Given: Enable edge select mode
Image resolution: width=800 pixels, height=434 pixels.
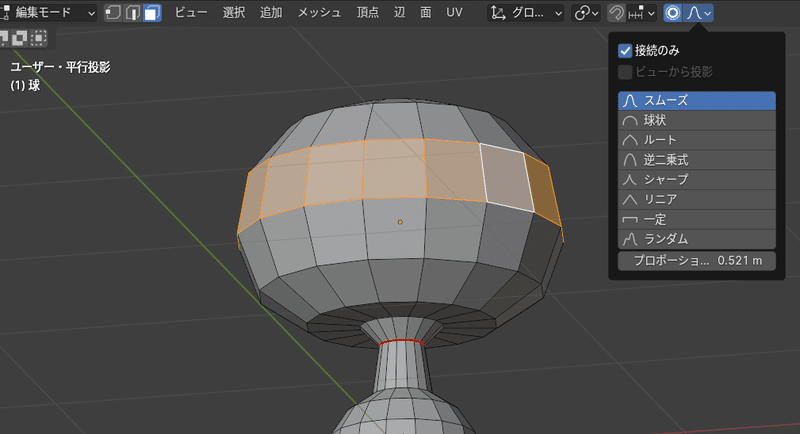Looking at the screenshot, I should (132, 13).
